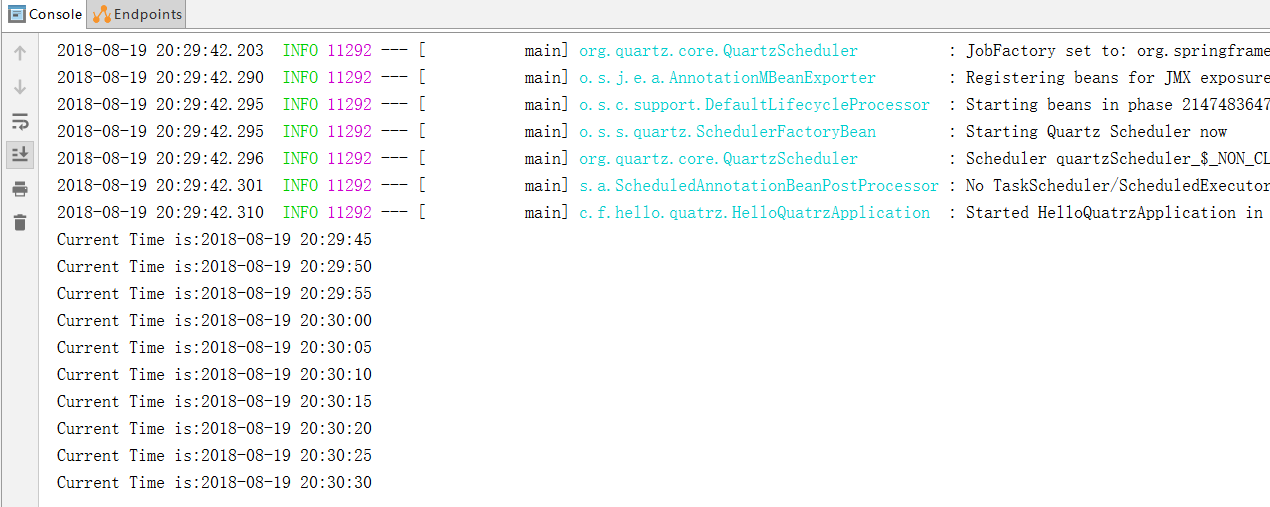Viewport: 1270px width, 507px height.
Task: Switch to the Console tab
Action: pyautogui.click(x=45, y=14)
